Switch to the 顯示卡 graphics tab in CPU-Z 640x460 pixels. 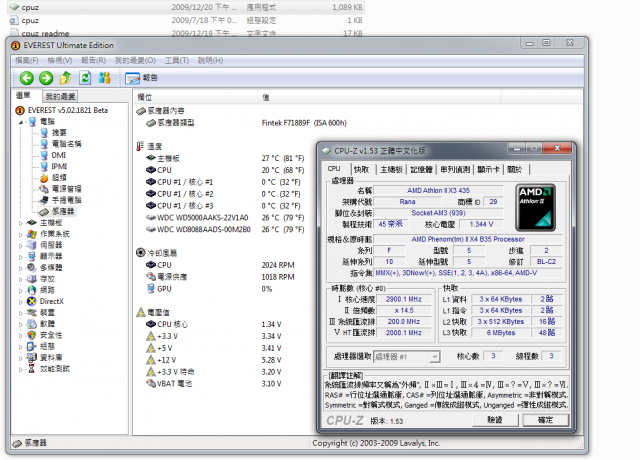click(488, 169)
